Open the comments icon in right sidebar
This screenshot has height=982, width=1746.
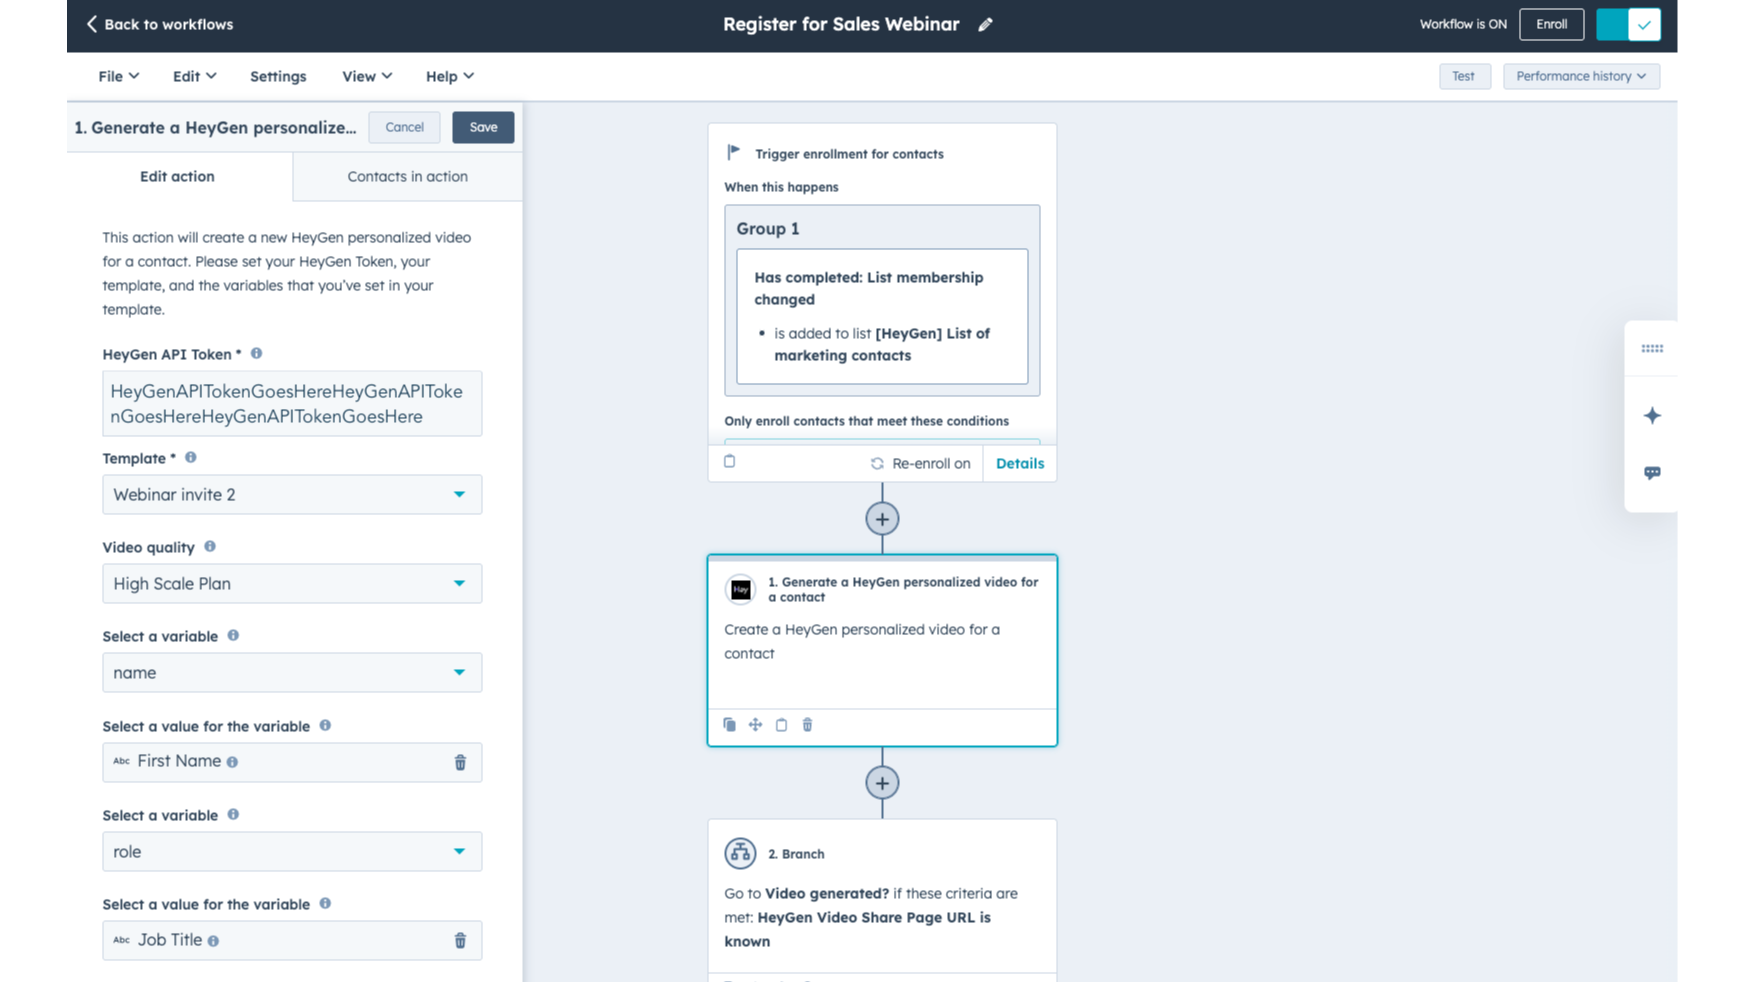1651,473
